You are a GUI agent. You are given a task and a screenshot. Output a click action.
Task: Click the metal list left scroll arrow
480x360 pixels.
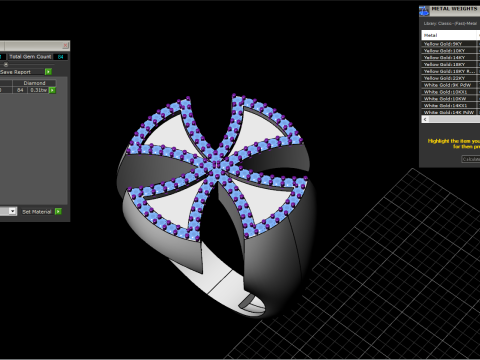click(425, 119)
